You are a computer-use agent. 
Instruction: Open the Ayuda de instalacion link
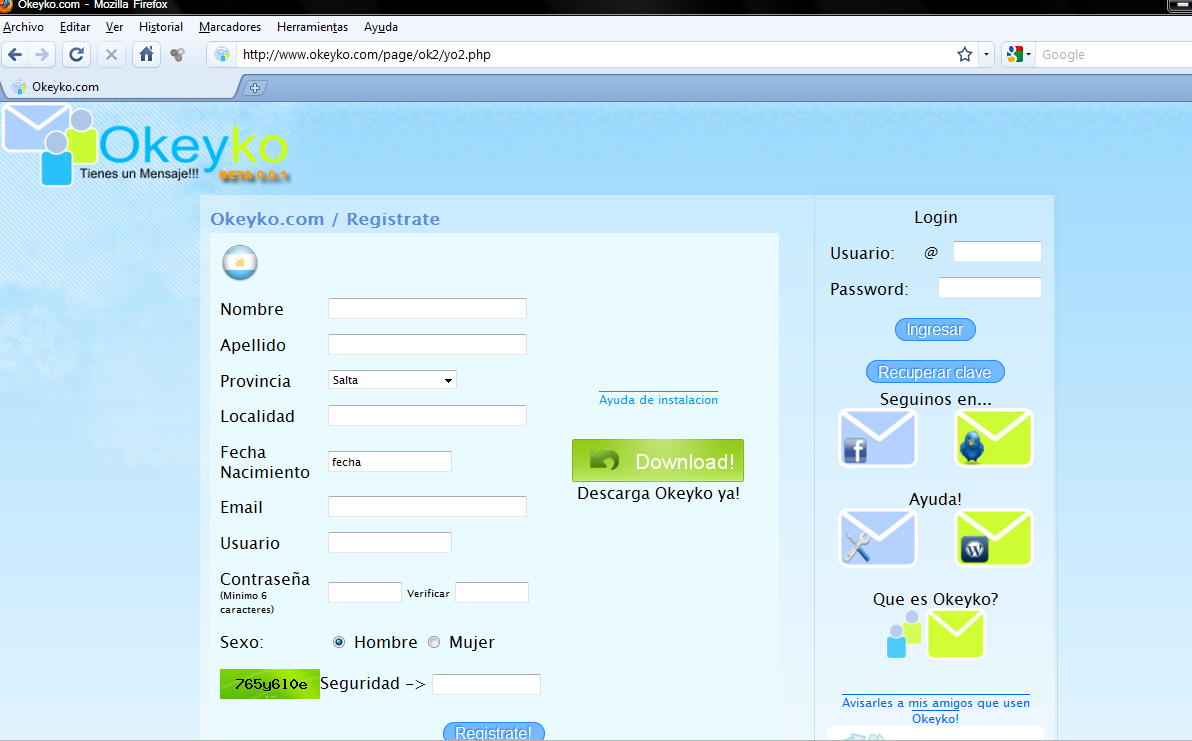click(x=658, y=400)
